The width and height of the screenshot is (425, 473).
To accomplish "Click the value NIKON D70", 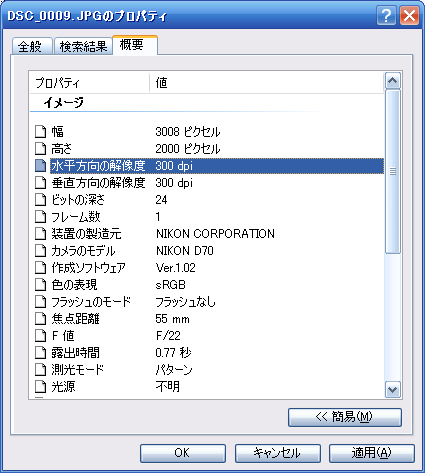I will pos(185,251).
